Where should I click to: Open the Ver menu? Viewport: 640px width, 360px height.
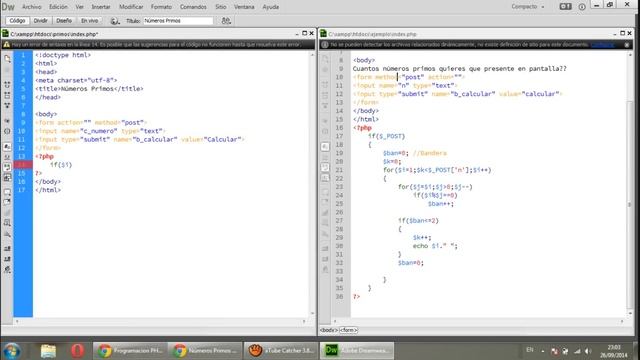tap(80, 7)
